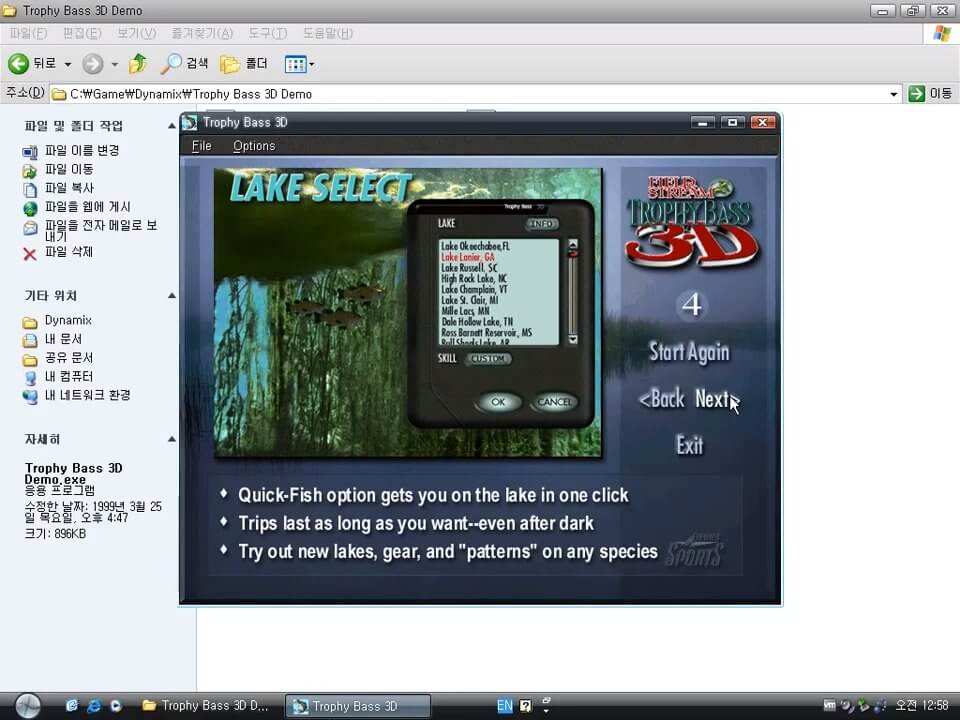Image resolution: width=960 pixels, height=720 pixels.
Task: Select Lake Okeechobee, FL in lake list
Action: coord(475,246)
